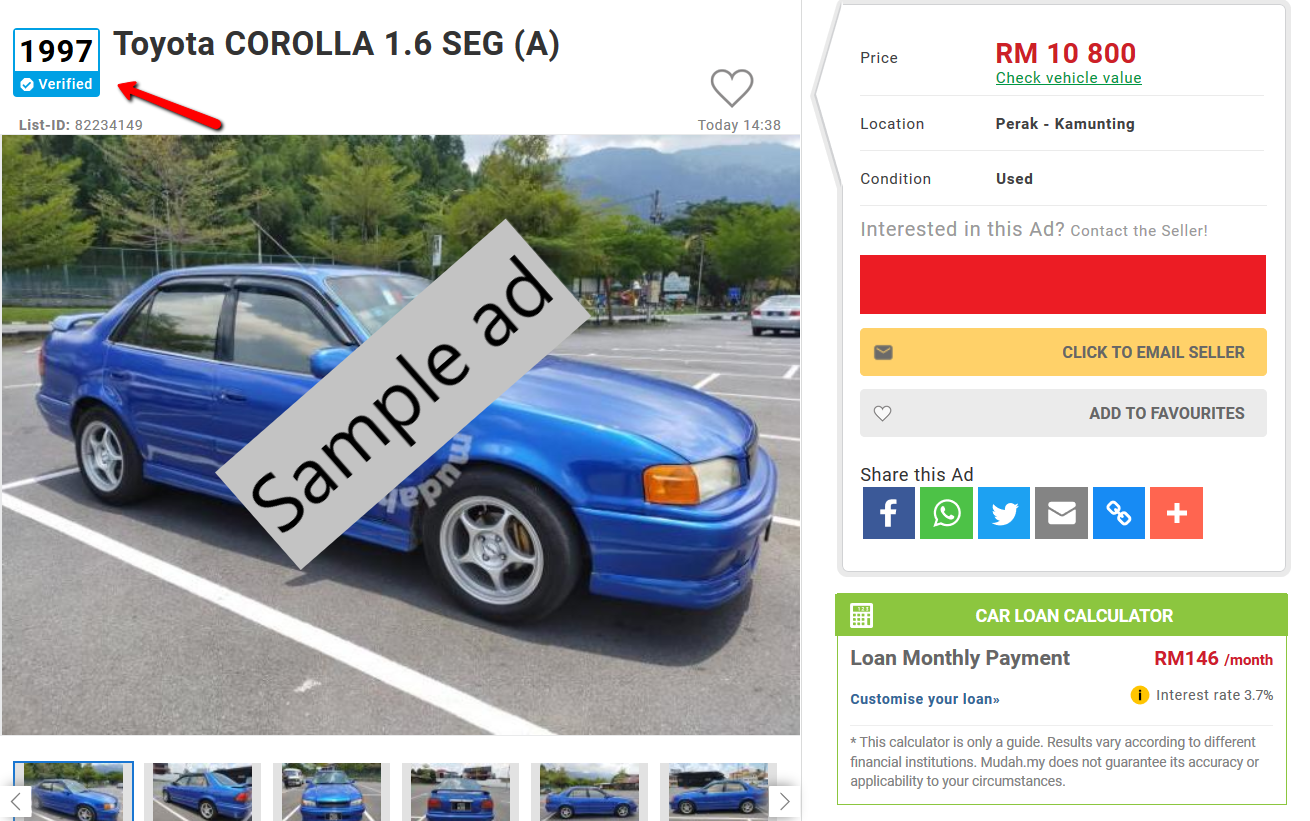The width and height of the screenshot is (1310, 821).
Task: Click the red contact seller button
Action: tap(1063, 284)
